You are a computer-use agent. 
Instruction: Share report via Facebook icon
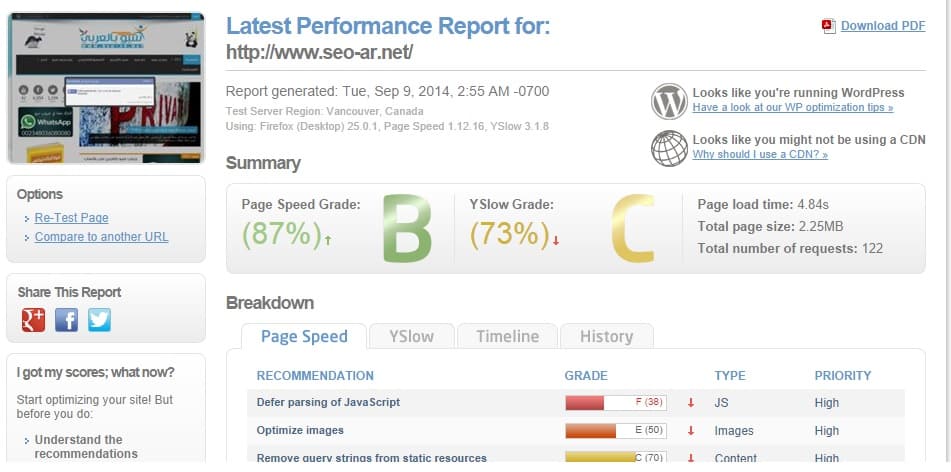pos(66,320)
